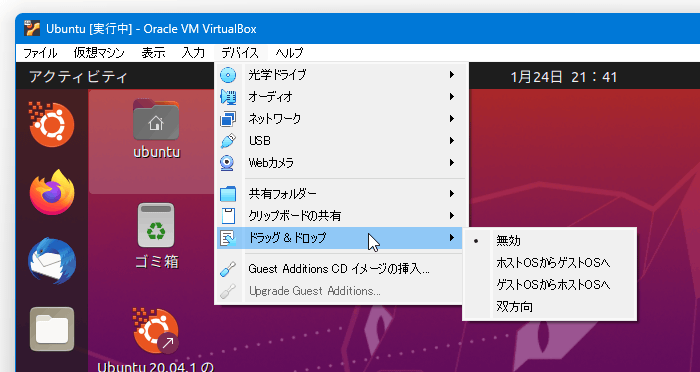Image resolution: width=700 pixels, height=372 pixels.
Task: Click the 共有フォルダー menu label
Action: click(x=283, y=194)
